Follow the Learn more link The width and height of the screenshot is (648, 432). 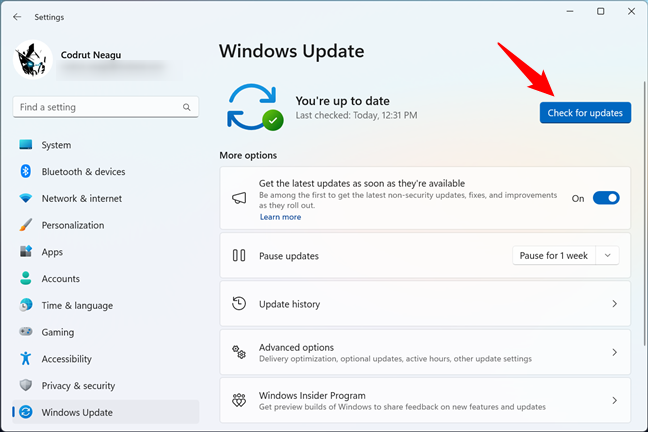tap(280, 217)
